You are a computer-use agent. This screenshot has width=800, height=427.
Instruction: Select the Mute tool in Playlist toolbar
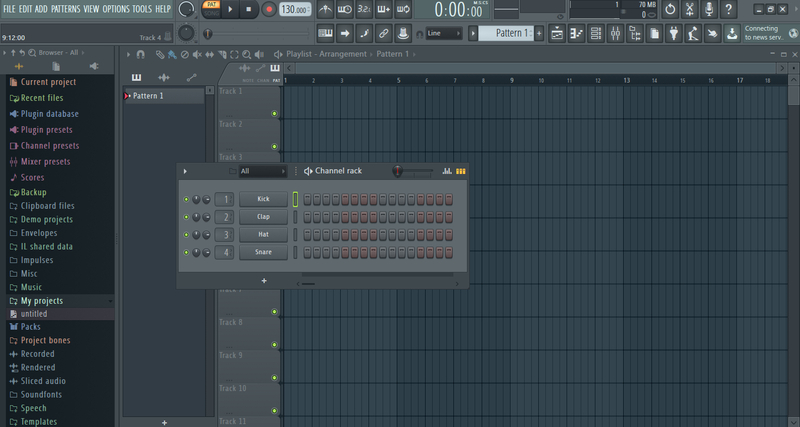tap(197, 55)
